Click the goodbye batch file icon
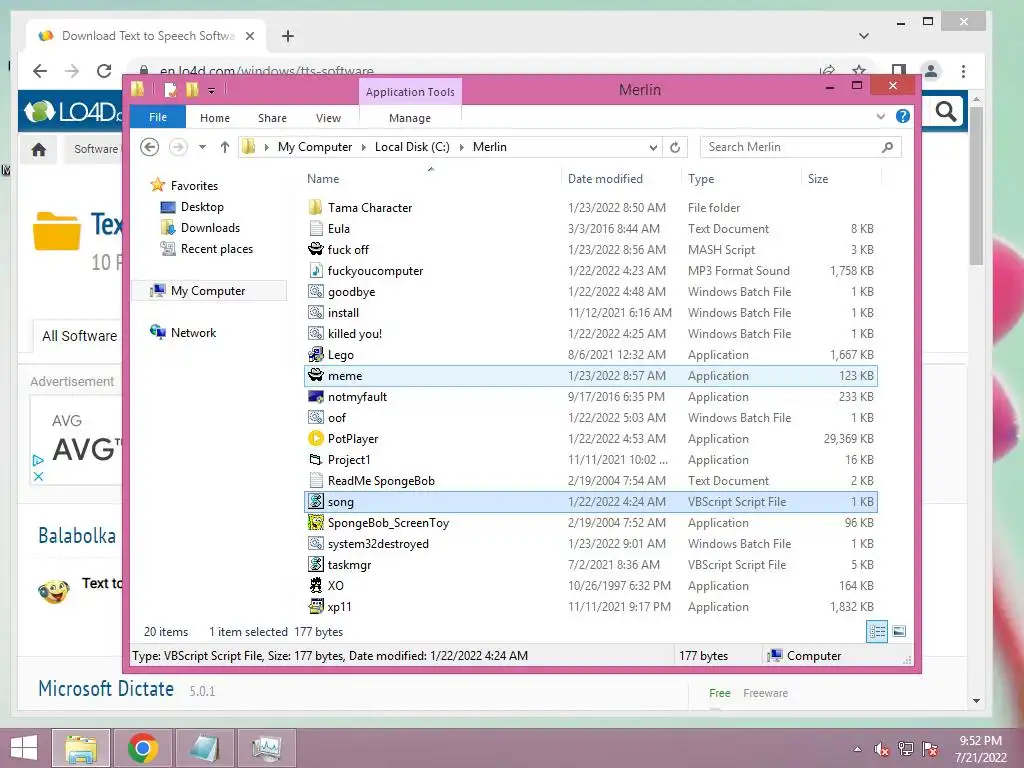The image size is (1024, 768). click(315, 291)
